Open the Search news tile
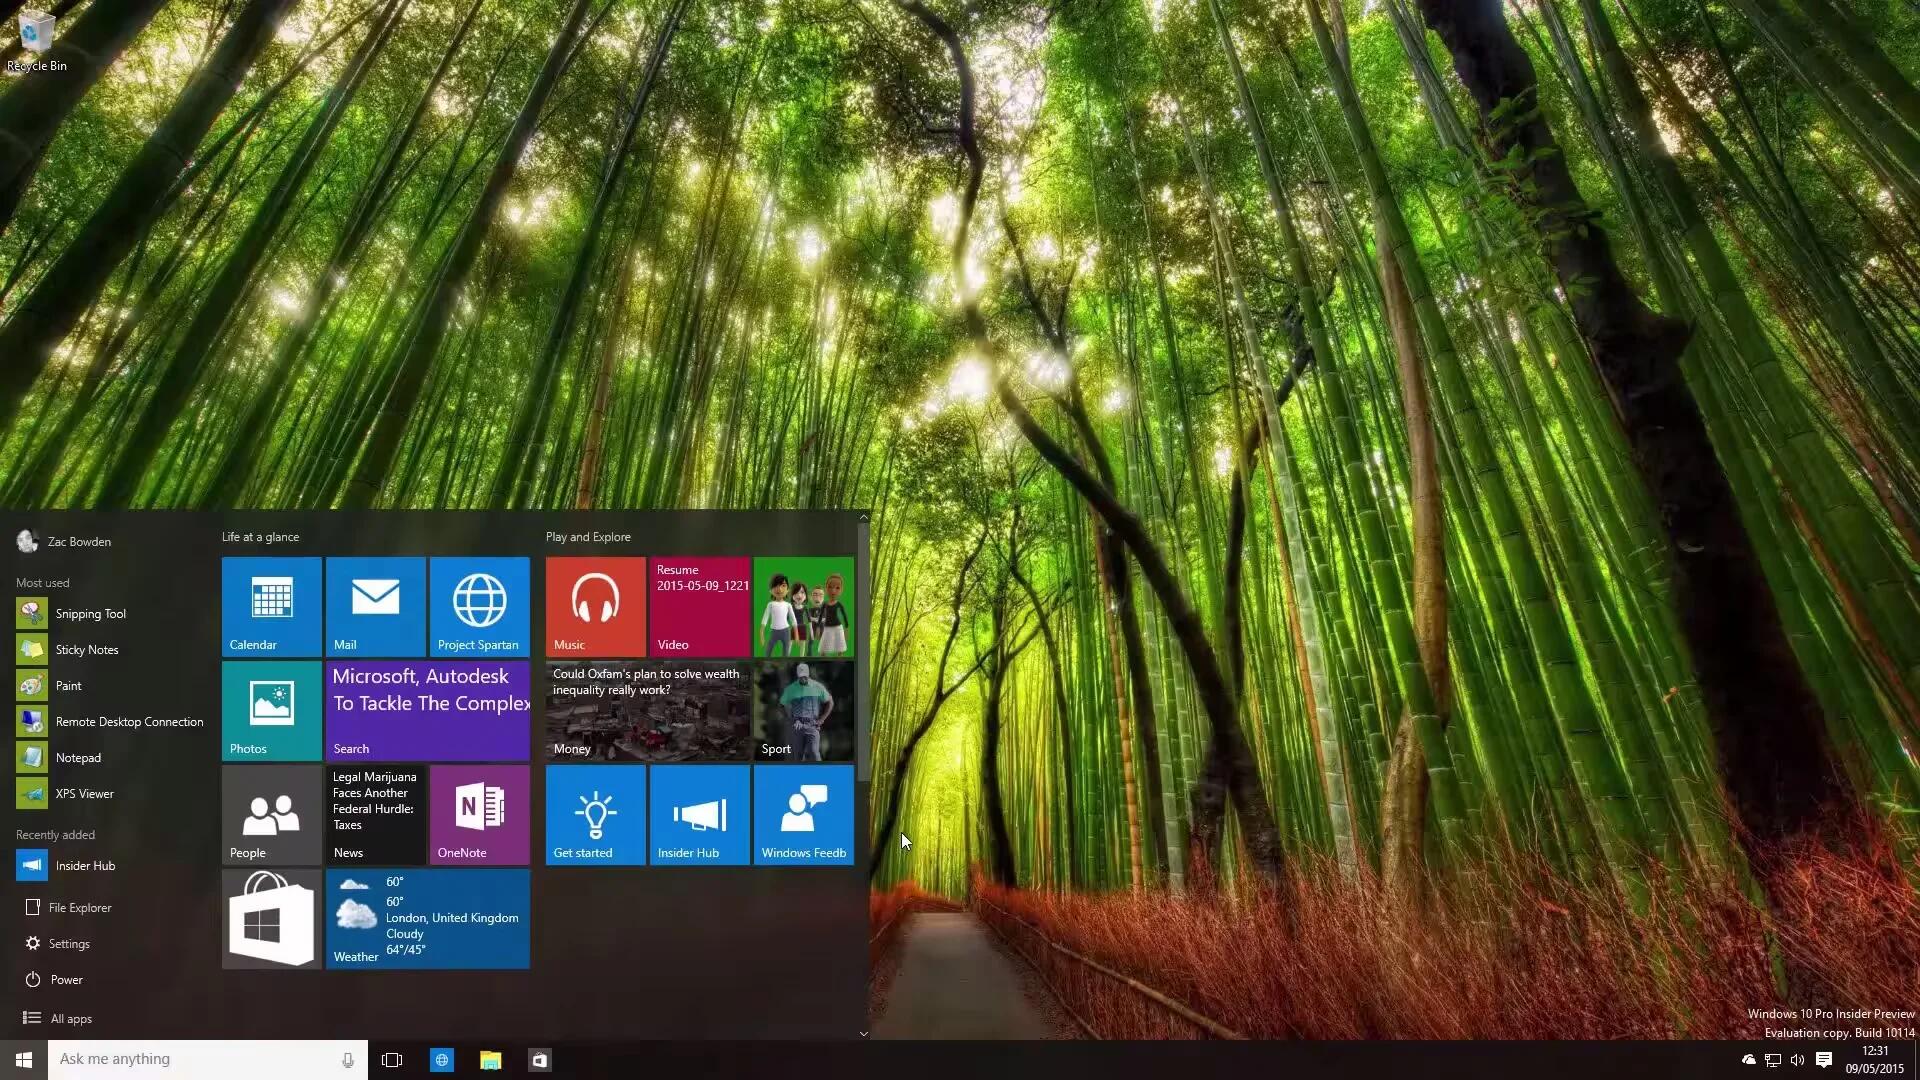The width and height of the screenshot is (1920, 1080). coord(428,711)
